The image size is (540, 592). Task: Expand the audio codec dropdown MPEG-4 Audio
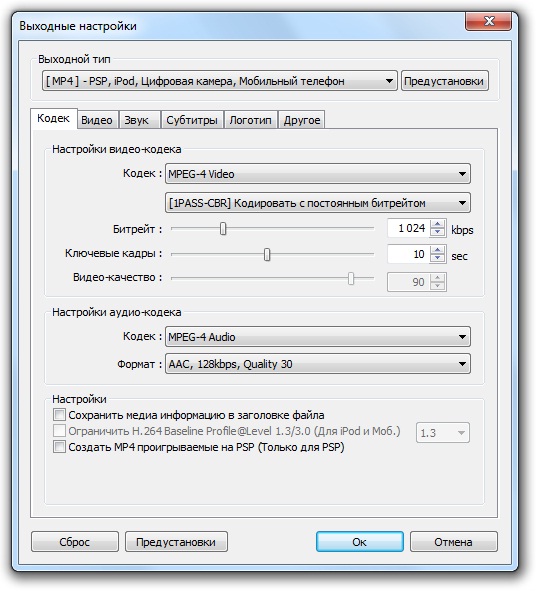click(318, 336)
